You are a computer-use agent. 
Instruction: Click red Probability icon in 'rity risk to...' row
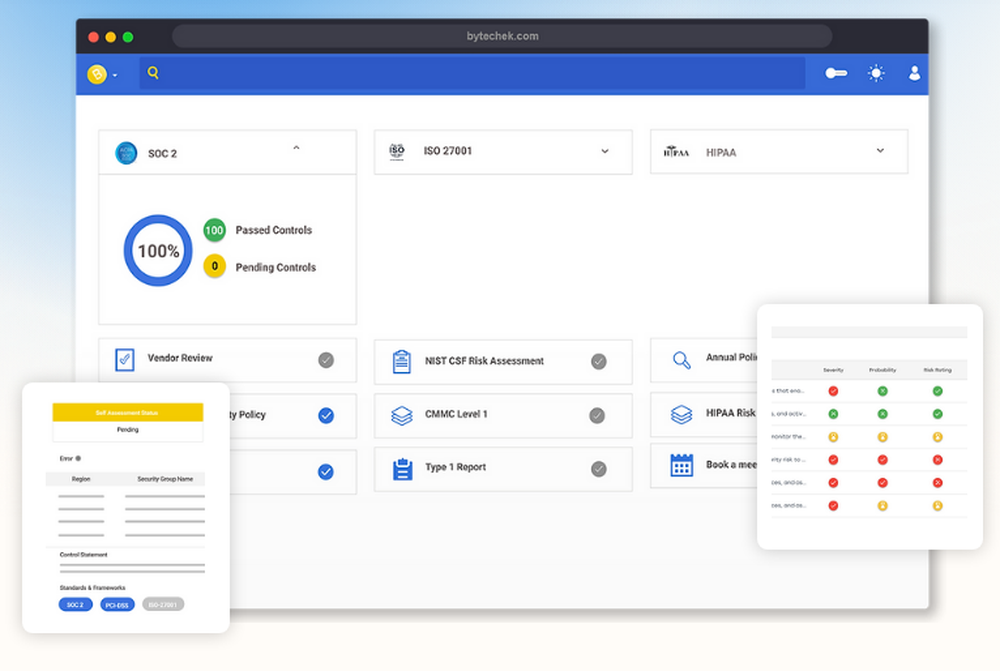[x=883, y=460]
